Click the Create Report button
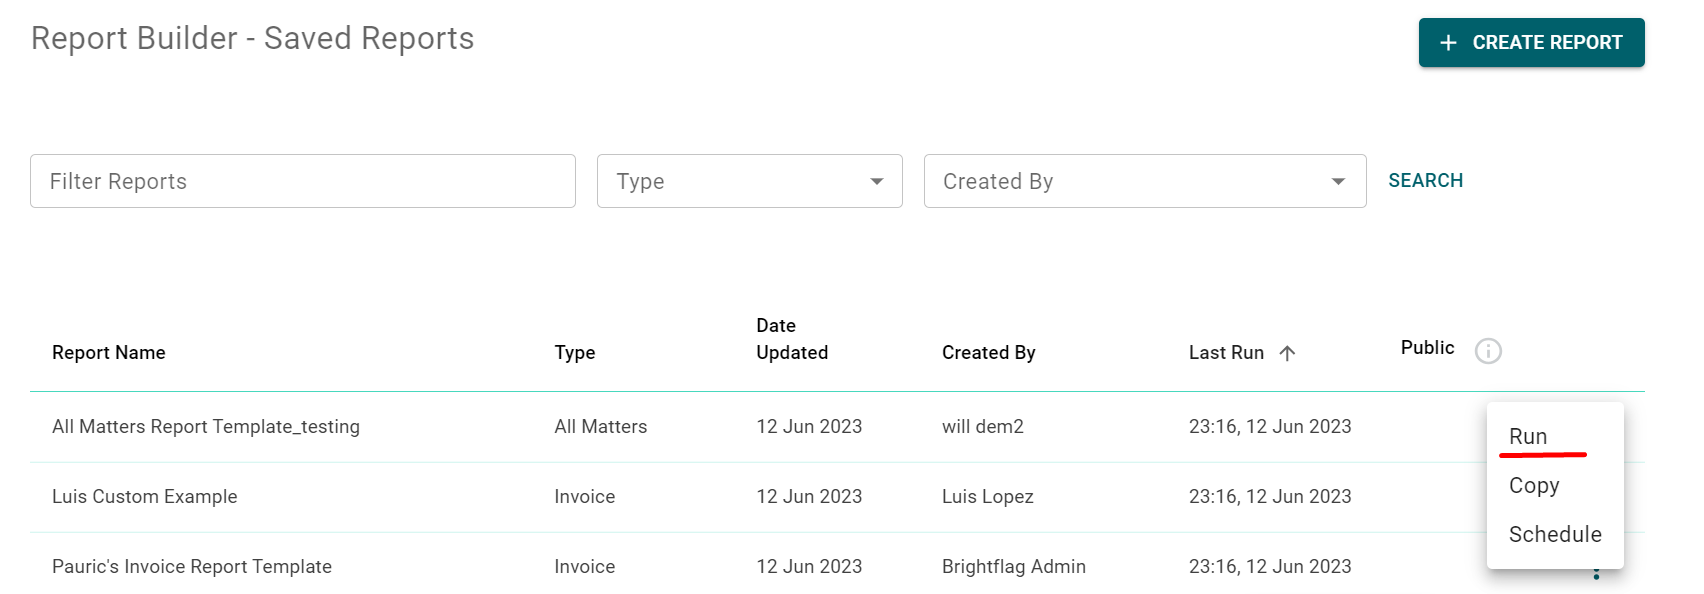 (1531, 43)
